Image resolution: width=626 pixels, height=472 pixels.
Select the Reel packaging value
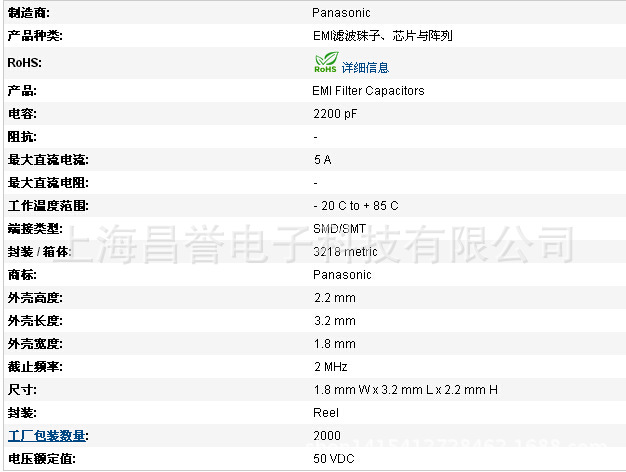click(326, 413)
